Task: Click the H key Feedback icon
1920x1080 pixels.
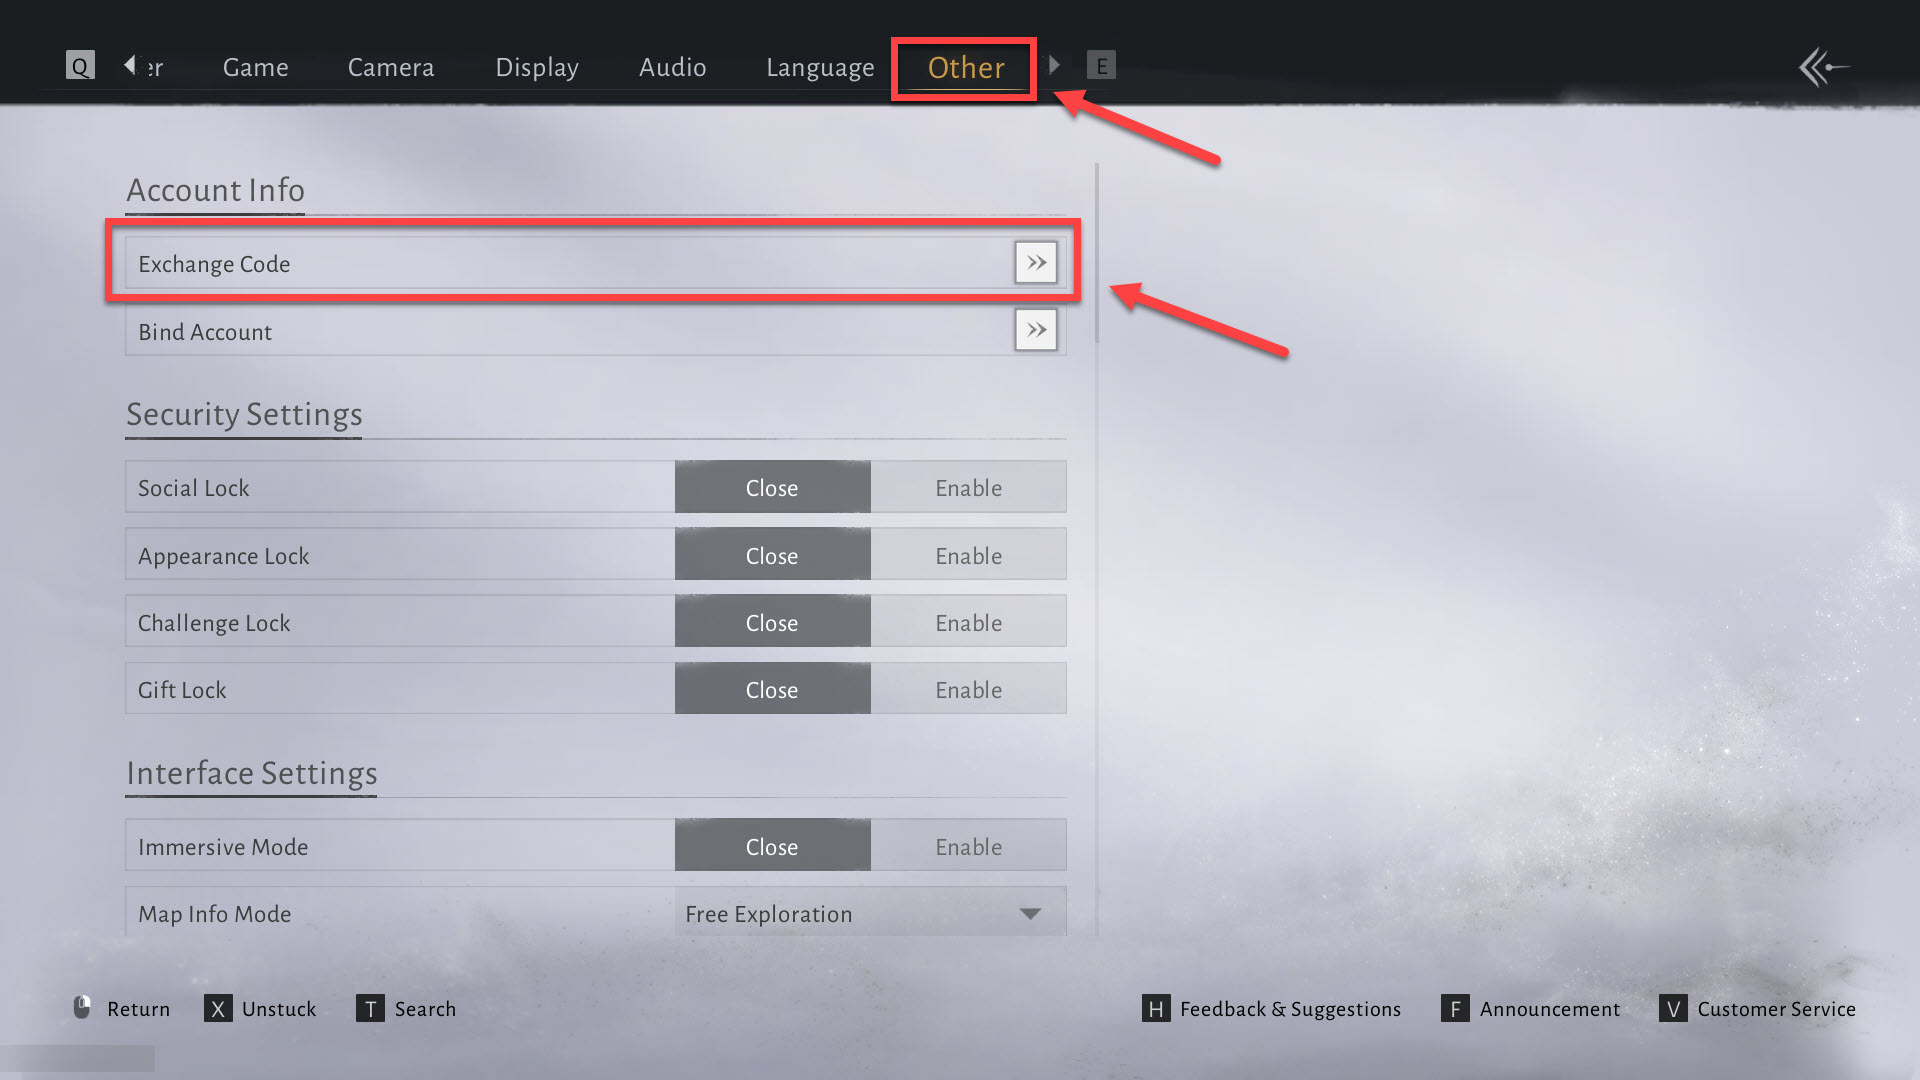Action: (1156, 1008)
